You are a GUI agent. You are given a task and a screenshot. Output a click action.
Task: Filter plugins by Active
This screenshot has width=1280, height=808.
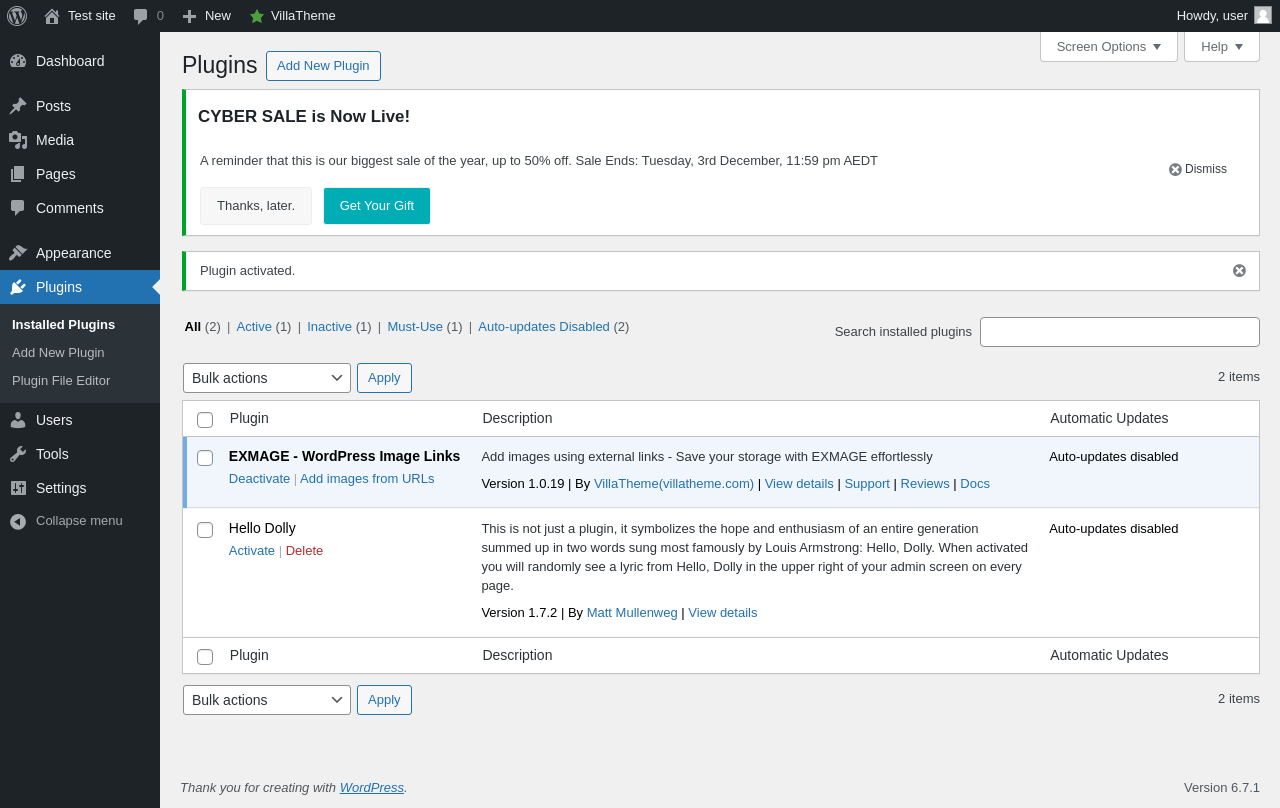pos(254,326)
